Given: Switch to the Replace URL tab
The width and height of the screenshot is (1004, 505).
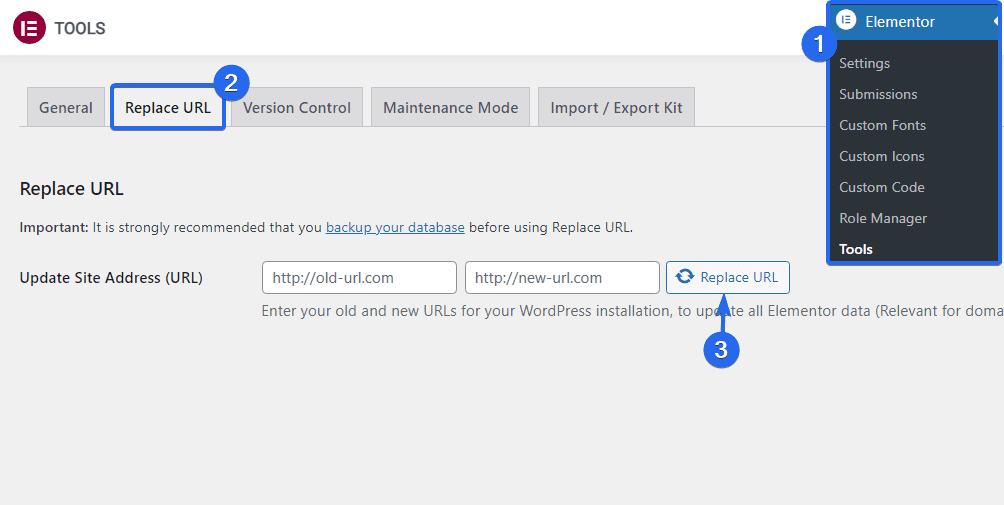Looking at the screenshot, I should (168, 108).
